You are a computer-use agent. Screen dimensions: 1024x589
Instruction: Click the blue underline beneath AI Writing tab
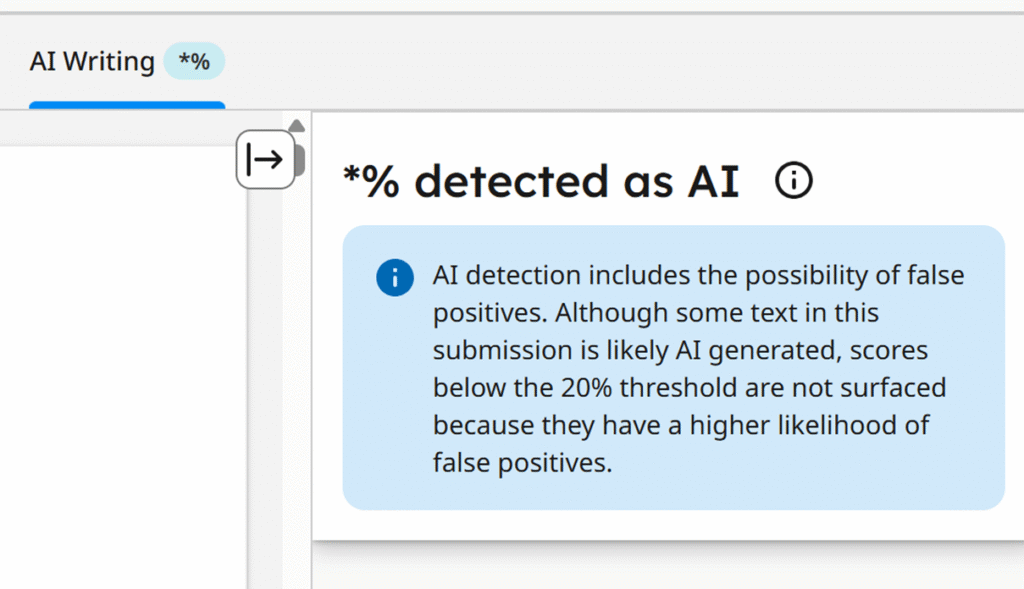coord(127,104)
